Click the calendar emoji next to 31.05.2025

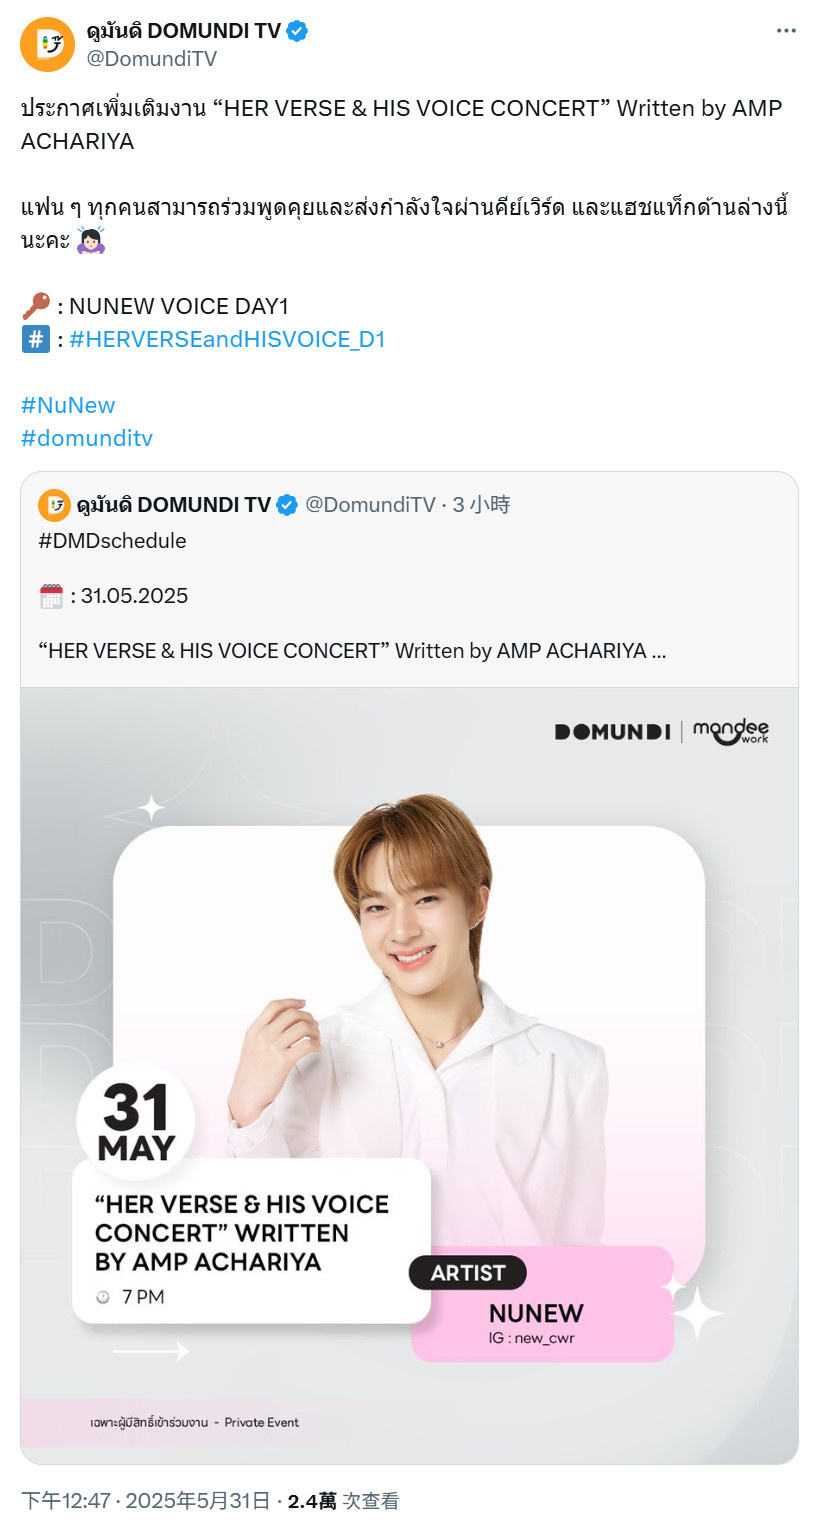(51, 596)
